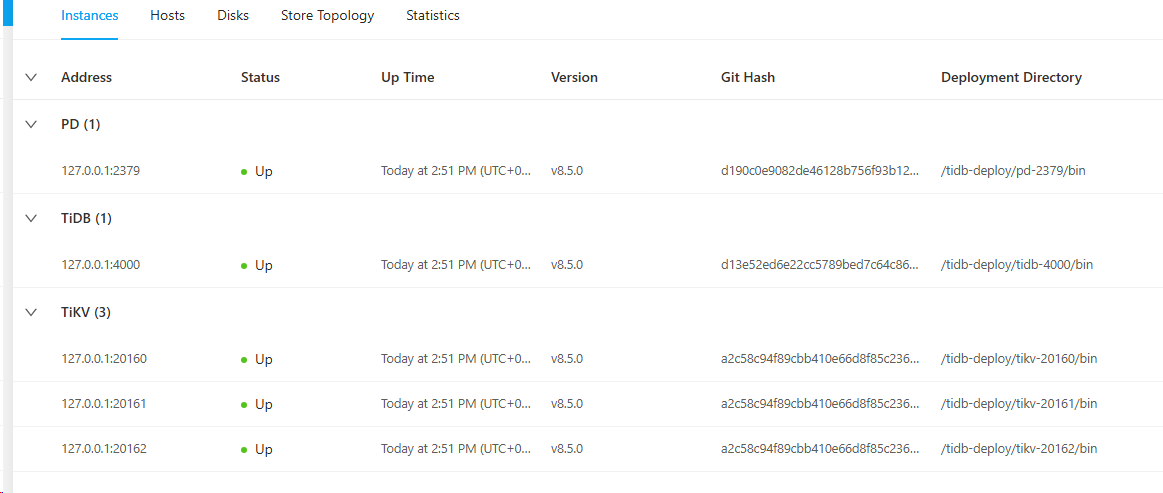
Task: Collapse the PD (1) group
Action: [x=31, y=124]
